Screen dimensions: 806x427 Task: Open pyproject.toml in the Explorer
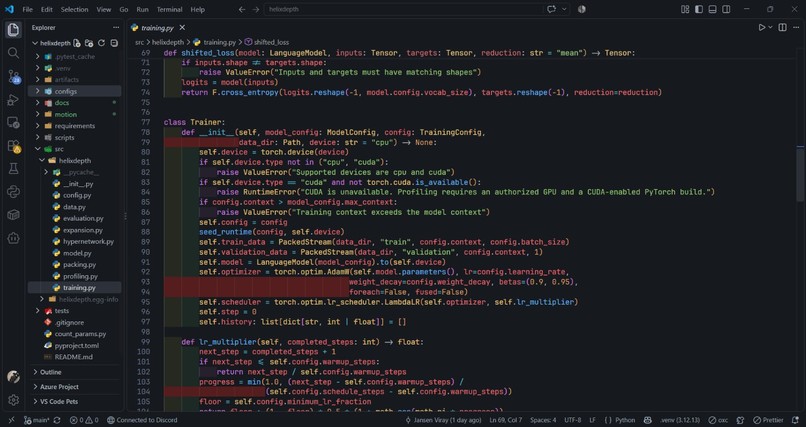[x=77, y=345]
